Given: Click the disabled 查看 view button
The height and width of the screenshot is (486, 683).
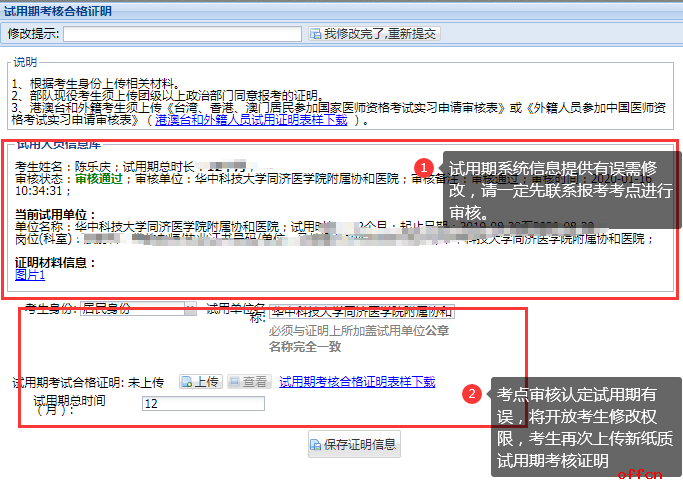Looking at the screenshot, I should [x=248, y=382].
